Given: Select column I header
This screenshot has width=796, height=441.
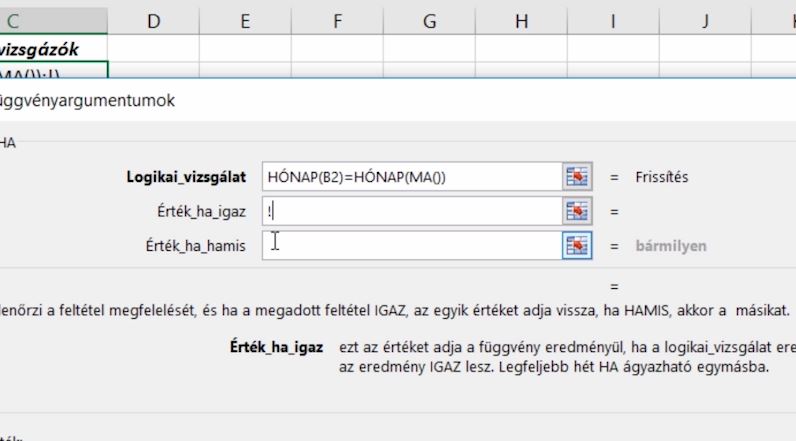Looking at the screenshot, I should (x=613, y=21).
